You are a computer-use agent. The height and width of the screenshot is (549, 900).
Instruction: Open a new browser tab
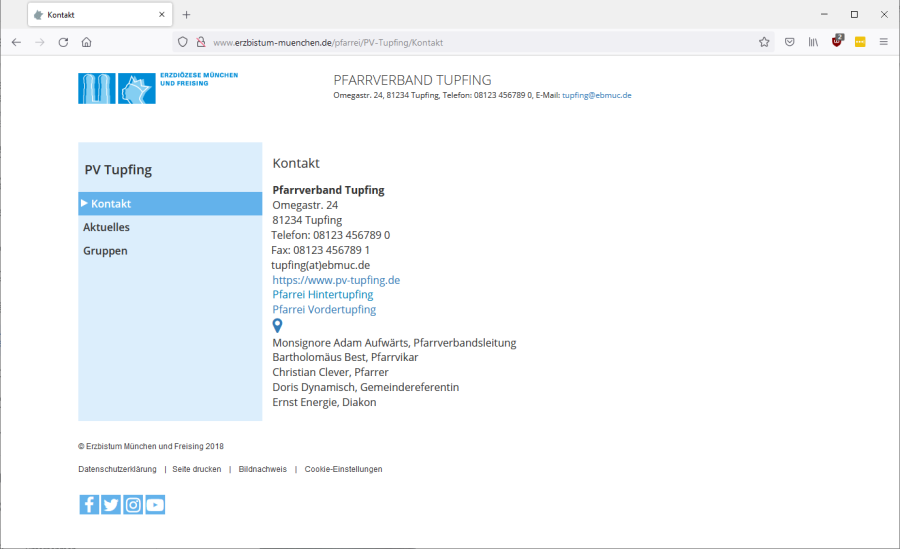pos(186,15)
